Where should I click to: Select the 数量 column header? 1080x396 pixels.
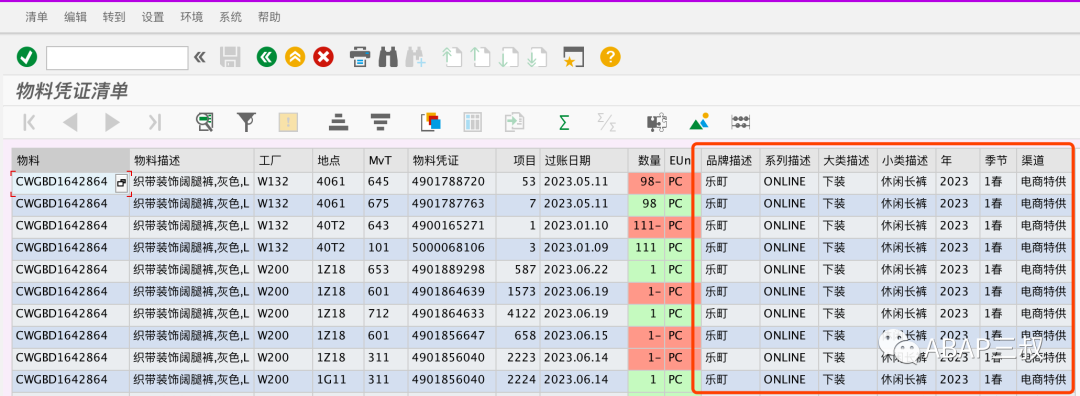[x=646, y=160]
